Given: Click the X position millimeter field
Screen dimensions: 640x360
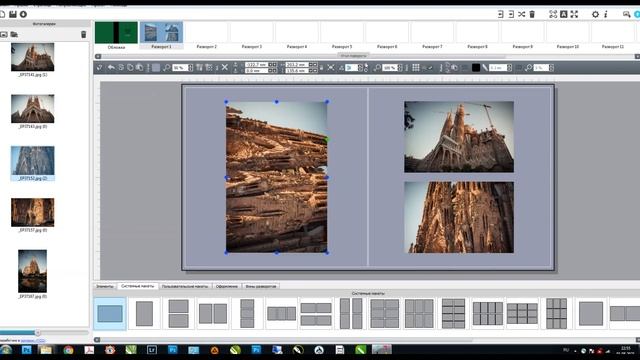Looking at the screenshot, I should (x=257, y=64).
